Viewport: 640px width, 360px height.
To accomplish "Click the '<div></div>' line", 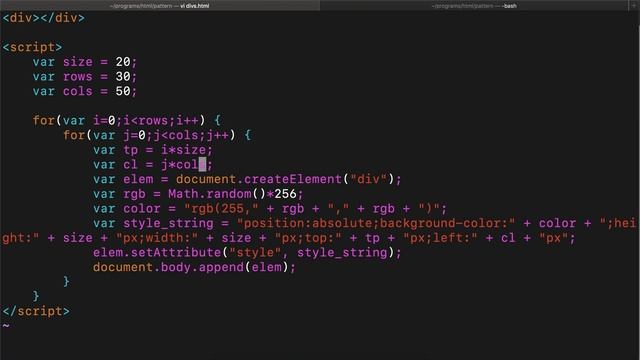I will [44, 18].
